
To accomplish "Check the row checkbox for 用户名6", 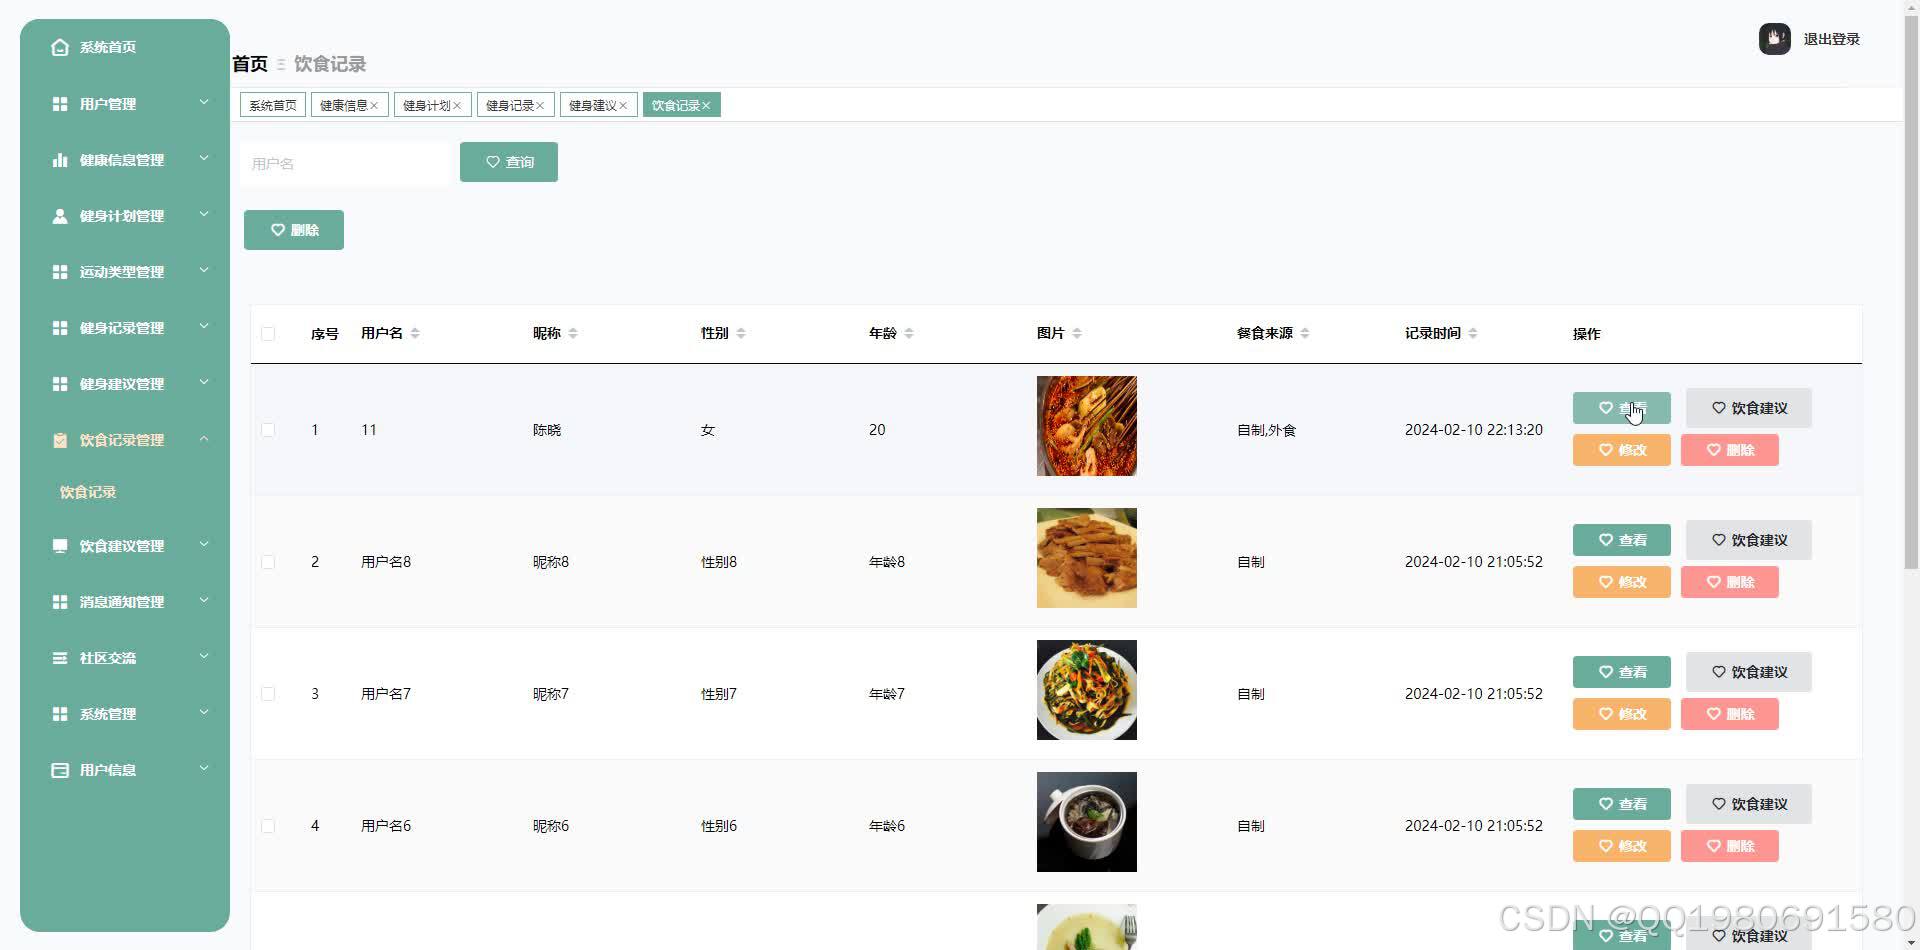I will (268, 826).
